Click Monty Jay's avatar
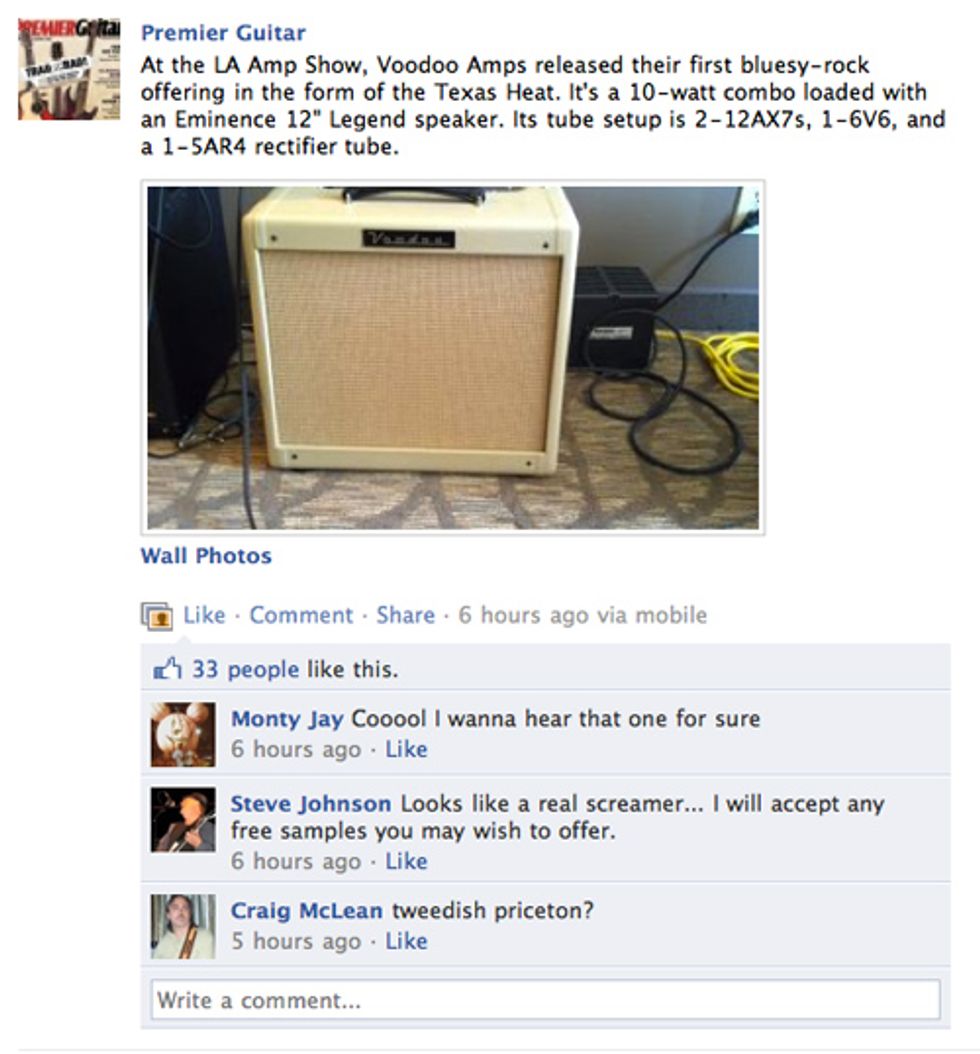 (183, 735)
